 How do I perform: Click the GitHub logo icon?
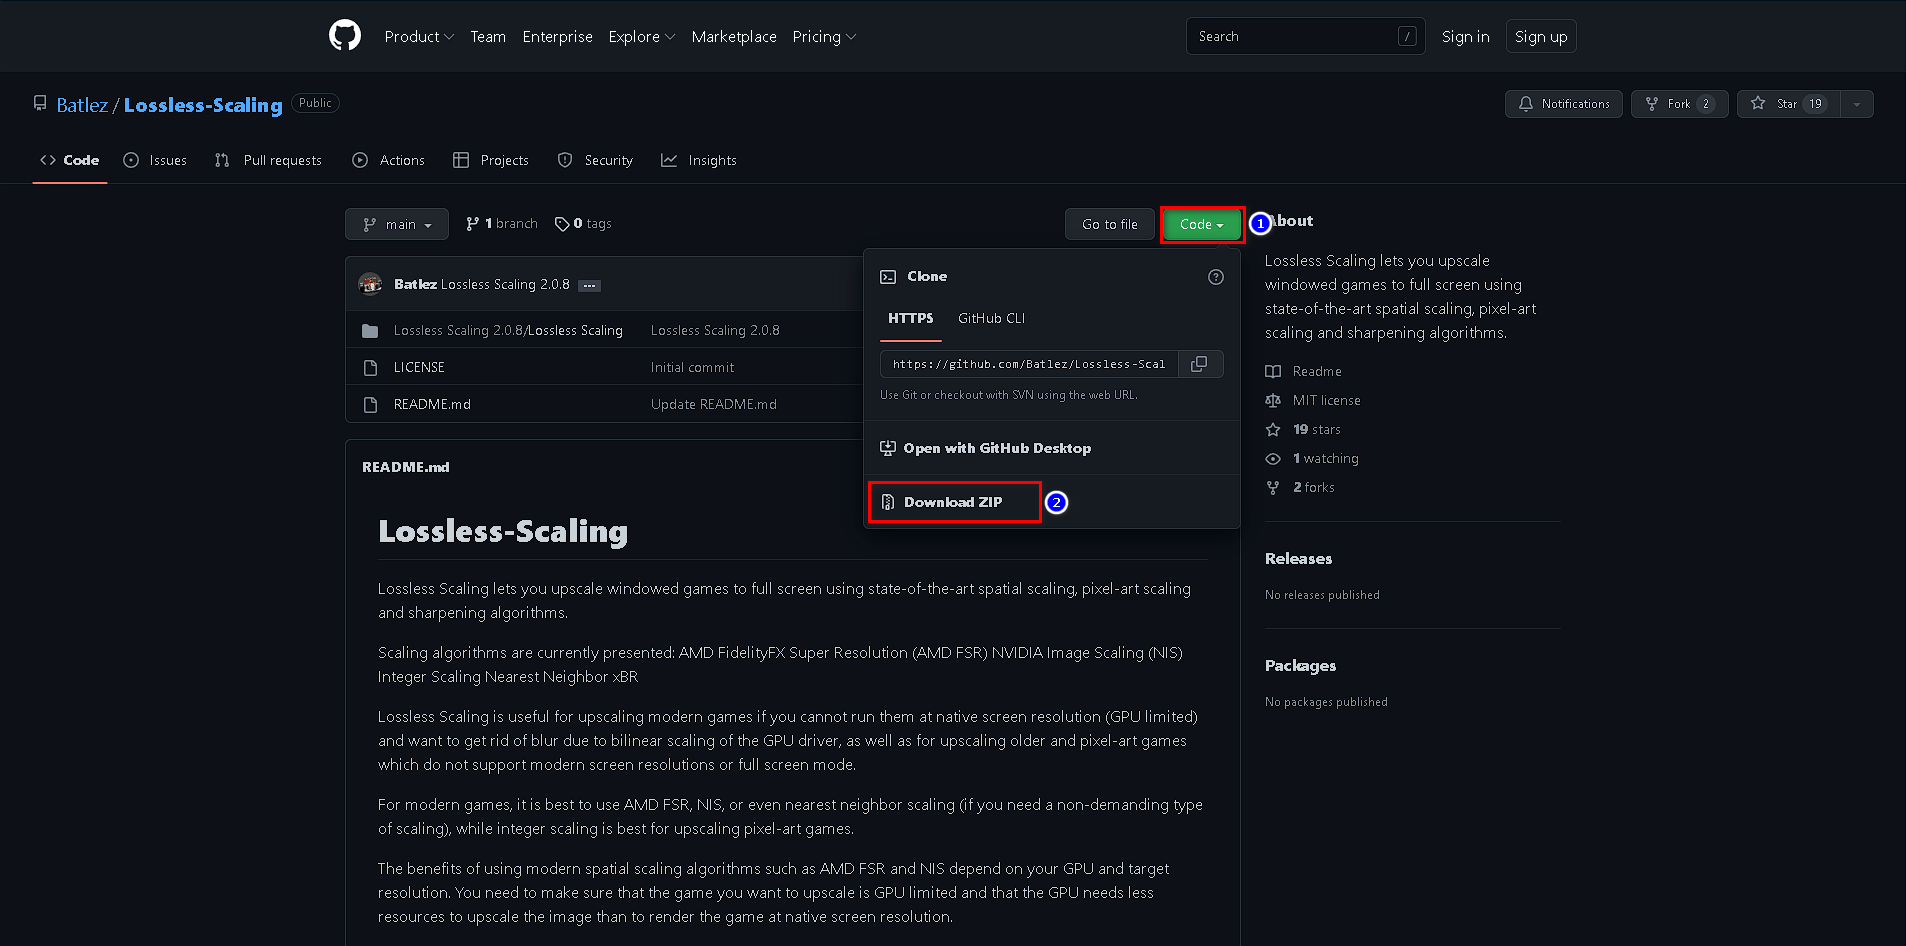tap(345, 36)
